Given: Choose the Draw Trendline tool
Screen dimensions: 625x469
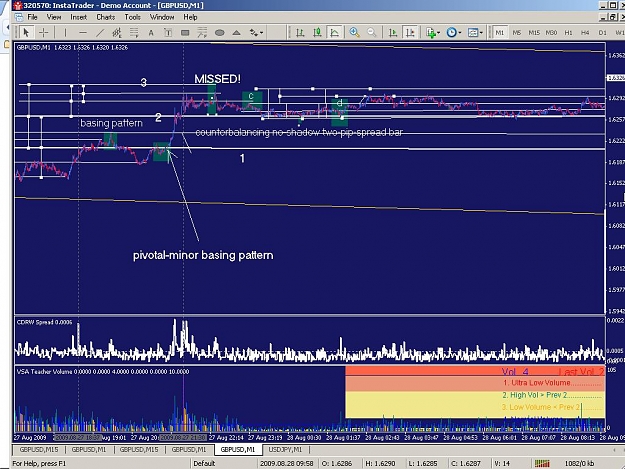Looking at the screenshot, I should click(100, 33).
